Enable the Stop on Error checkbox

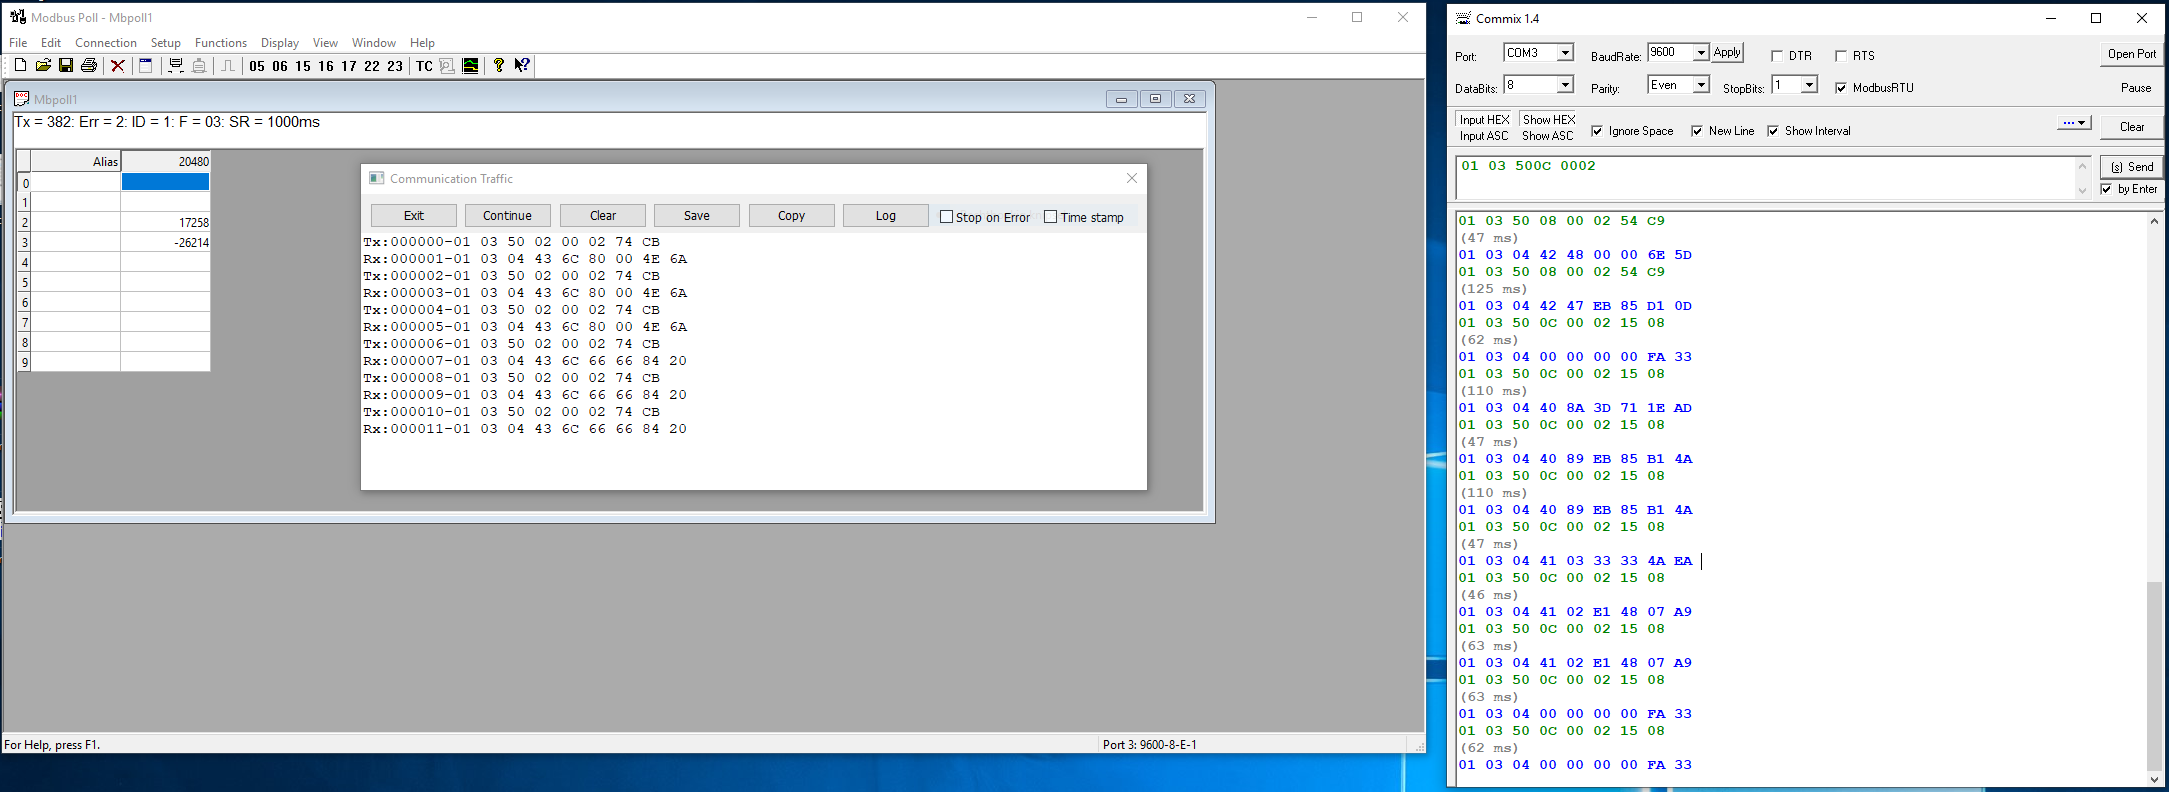coord(946,217)
